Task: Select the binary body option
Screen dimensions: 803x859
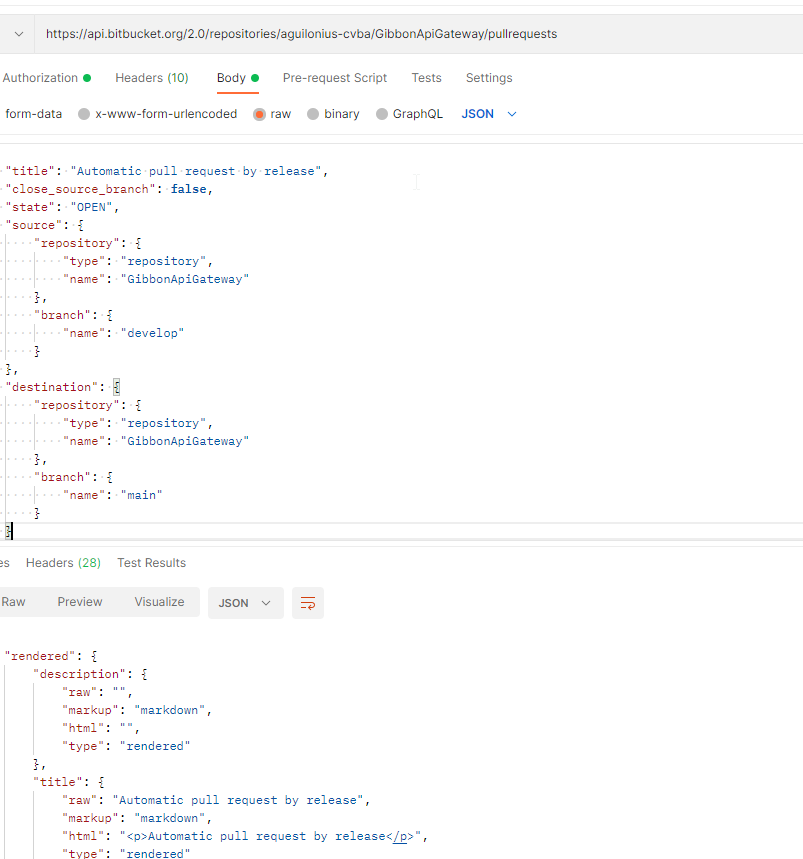Action: coord(313,113)
